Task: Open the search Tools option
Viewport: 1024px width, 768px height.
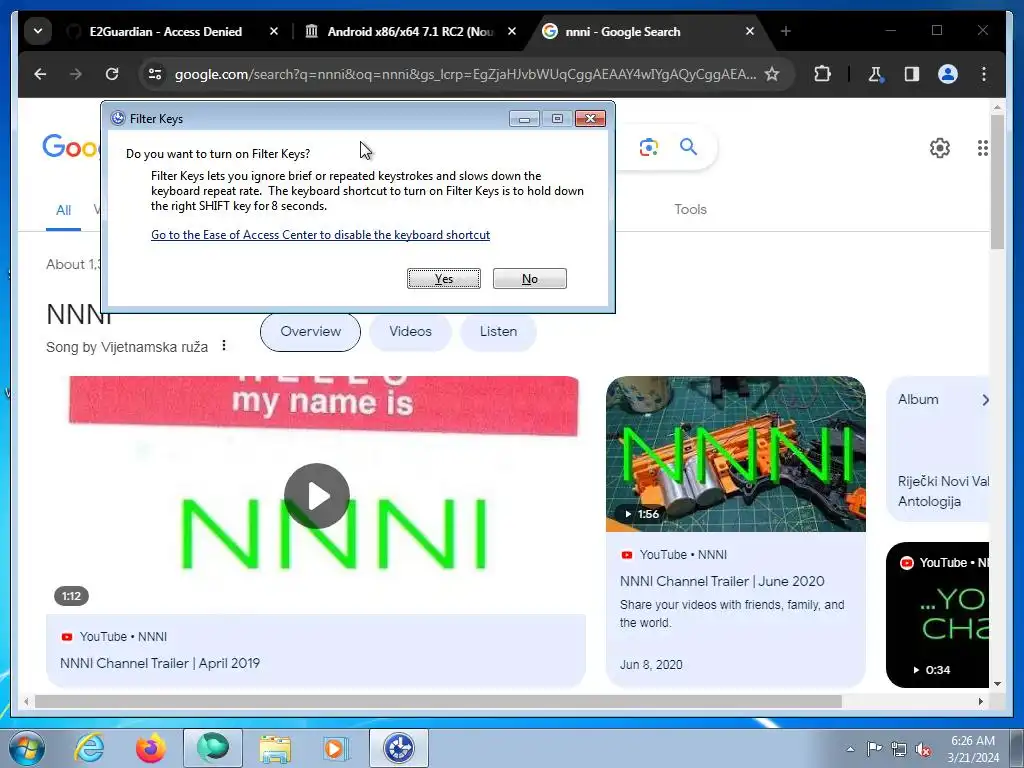Action: [x=690, y=209]
